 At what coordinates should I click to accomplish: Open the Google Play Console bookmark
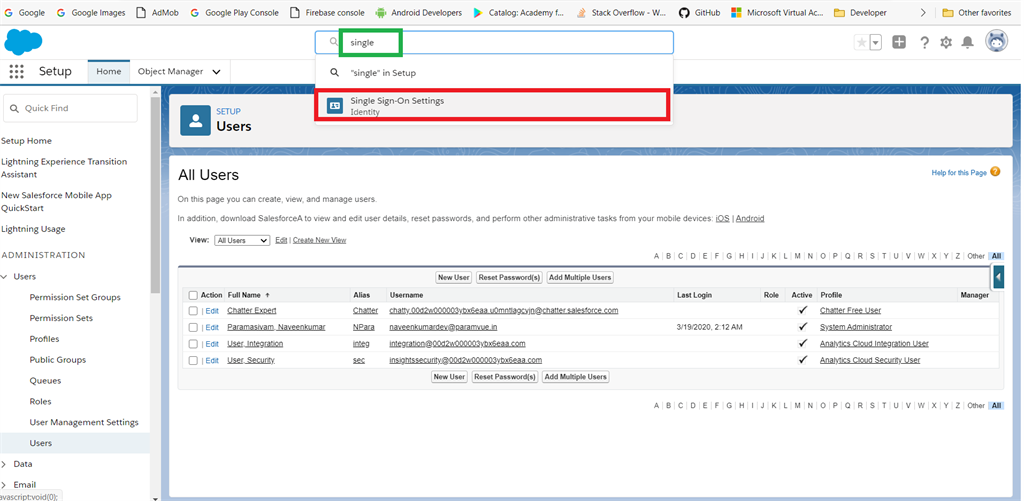click(x=234, y=12)
